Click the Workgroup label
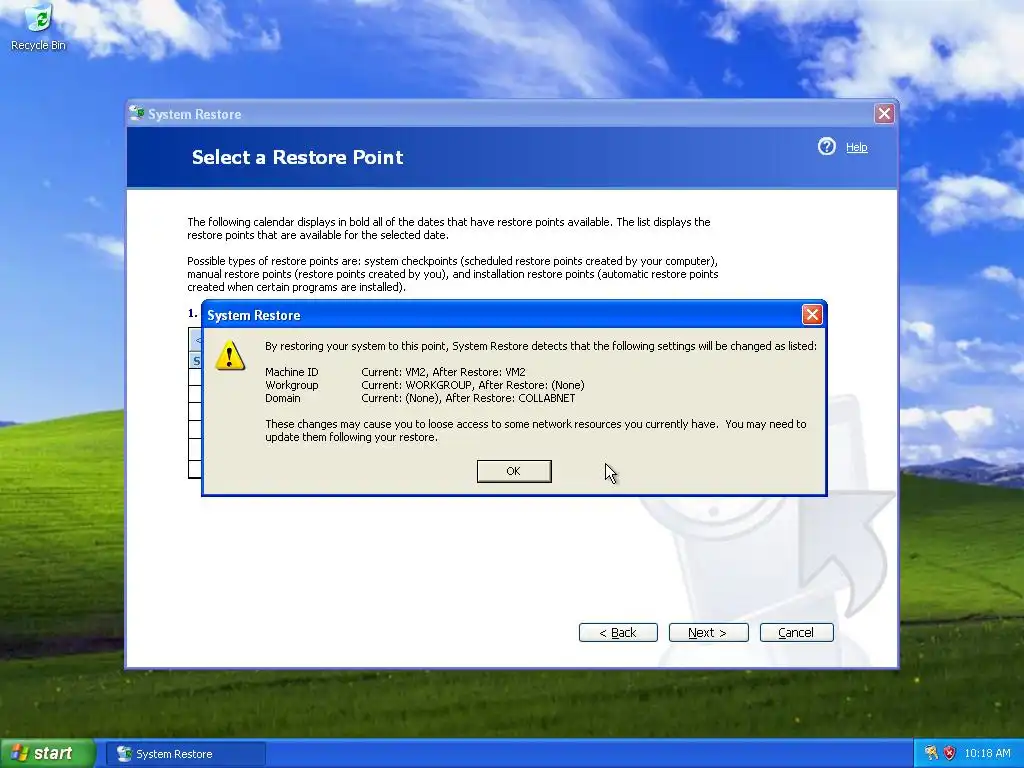 (x=291, y=385)
